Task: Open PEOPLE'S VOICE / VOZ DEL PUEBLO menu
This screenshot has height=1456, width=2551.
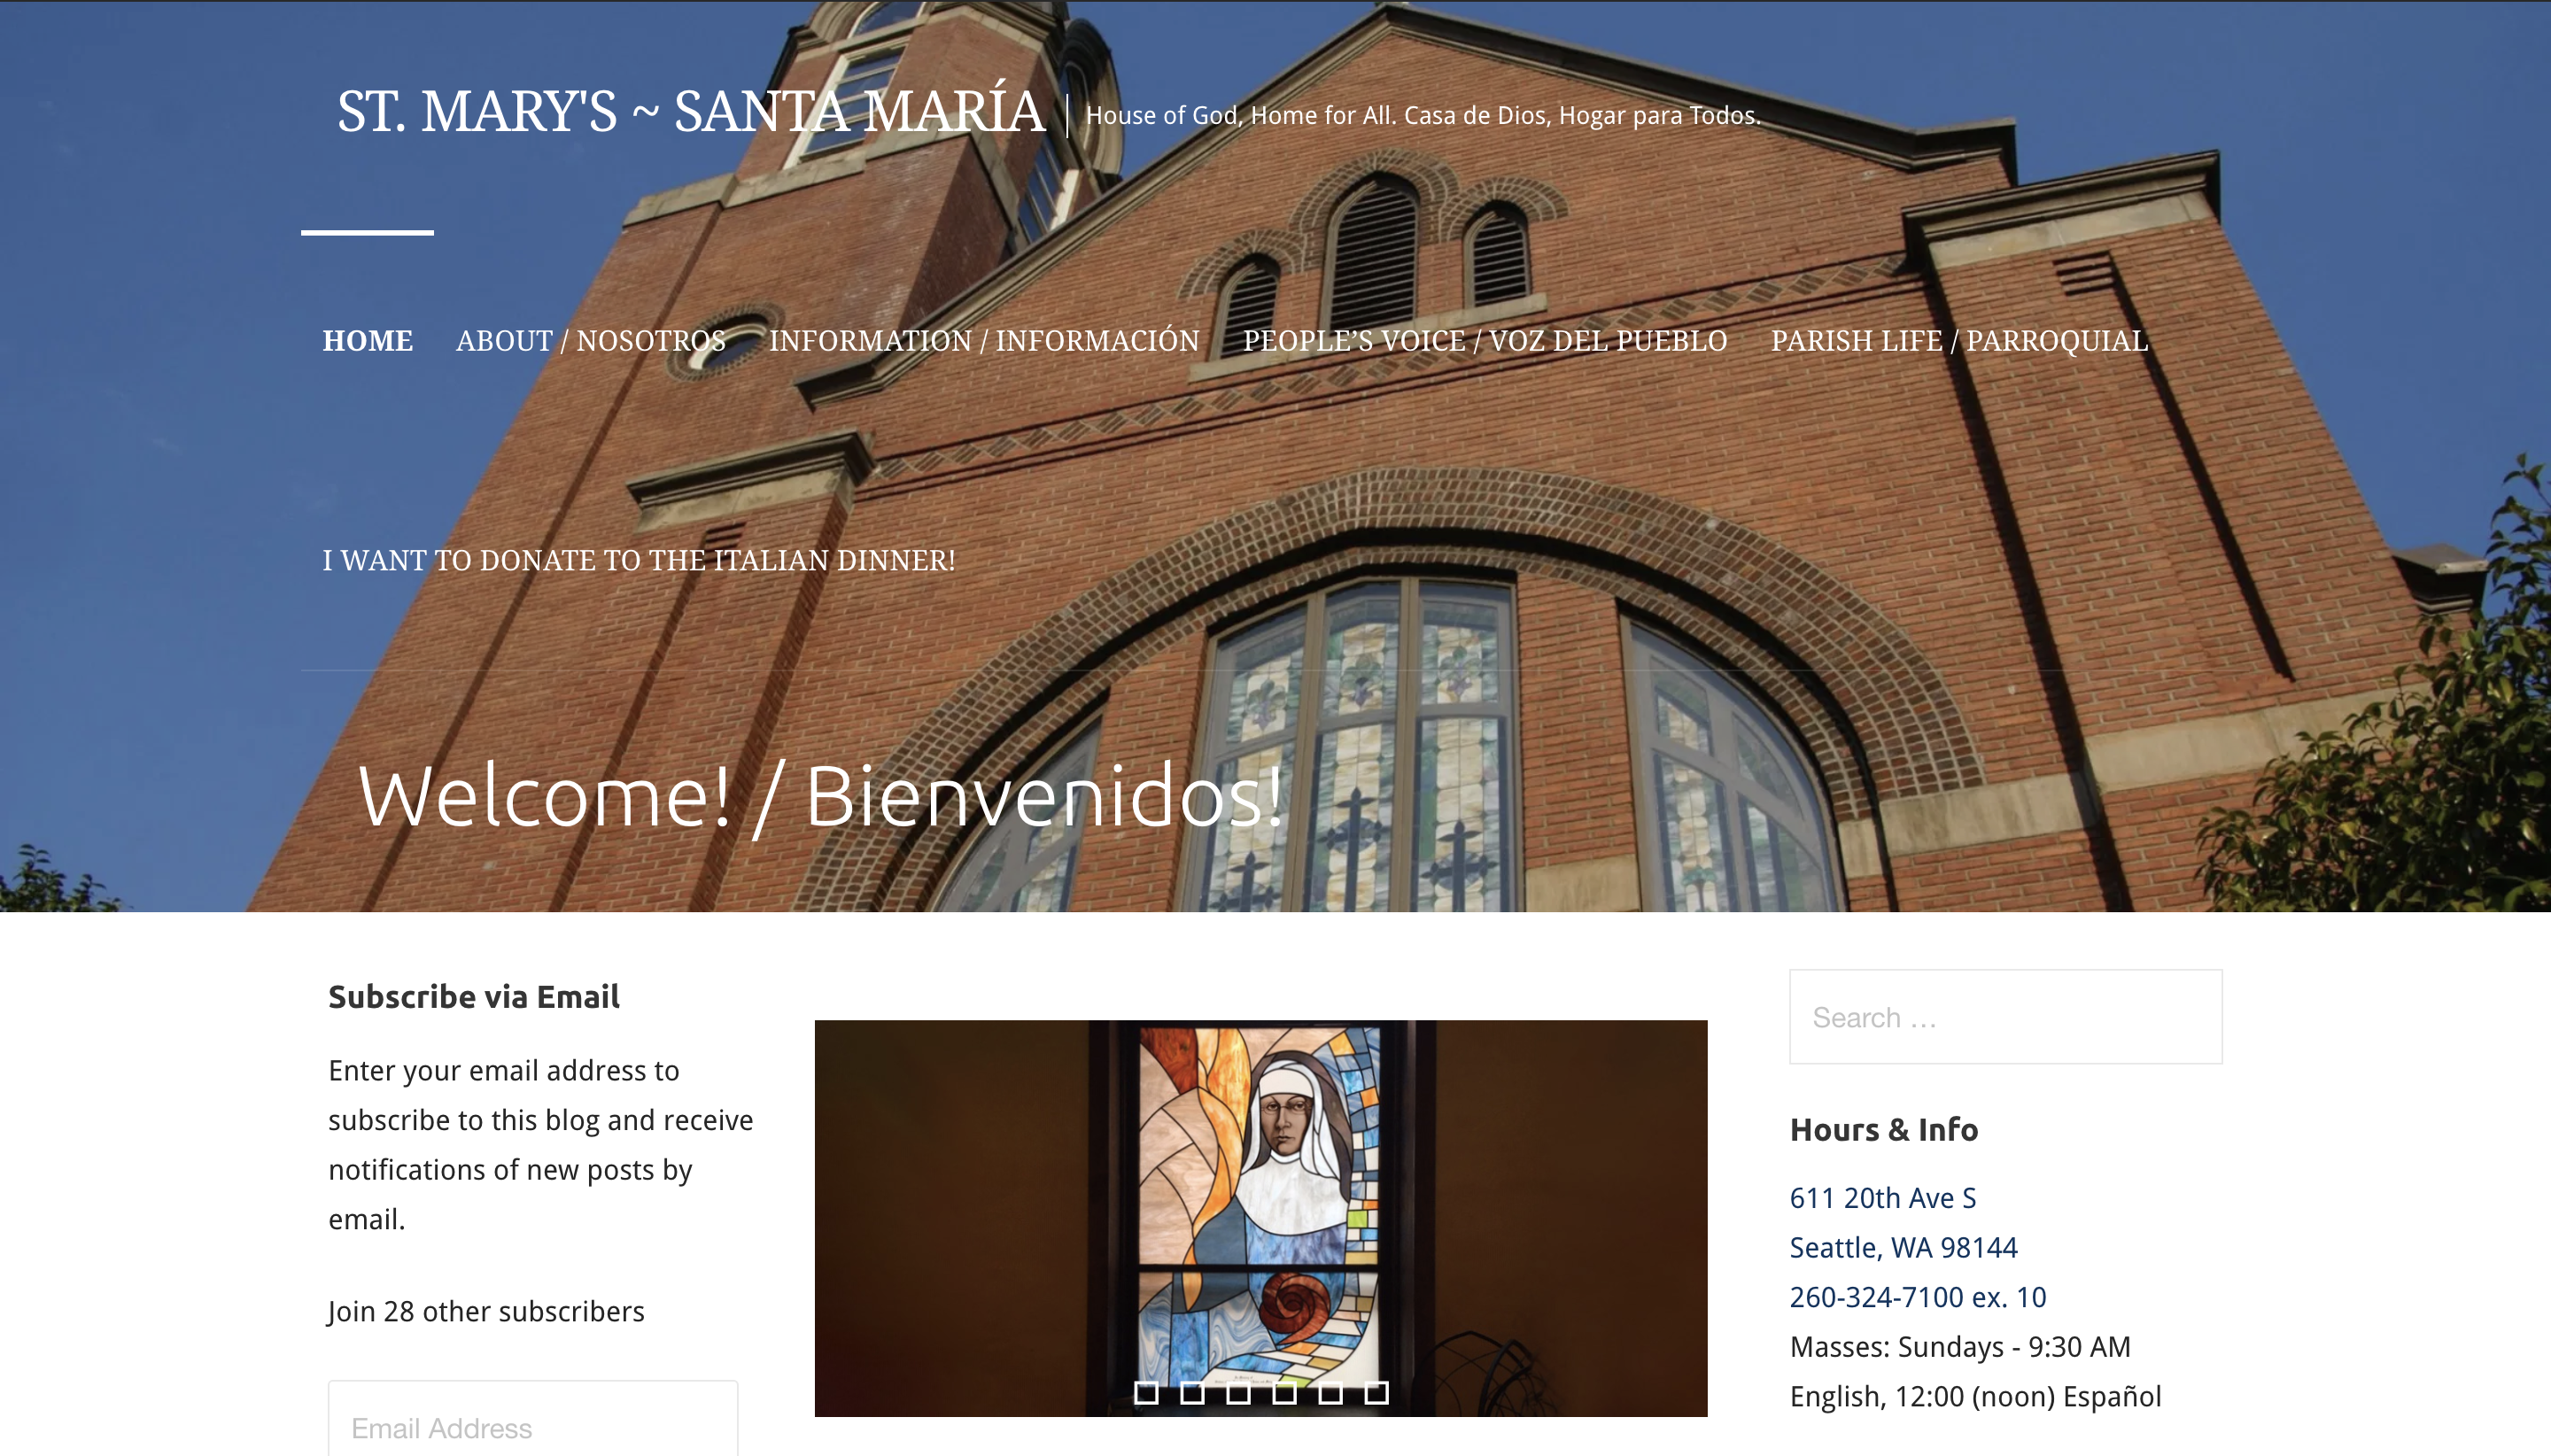Action: point(1485,341)
